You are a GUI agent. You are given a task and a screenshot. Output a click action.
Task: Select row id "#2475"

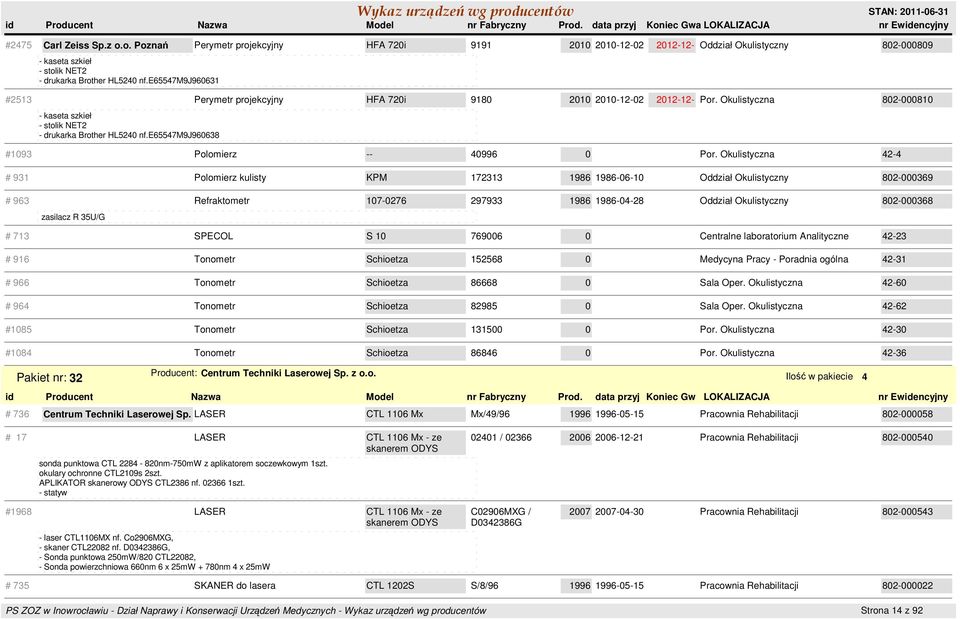click(x=18, y=45)
